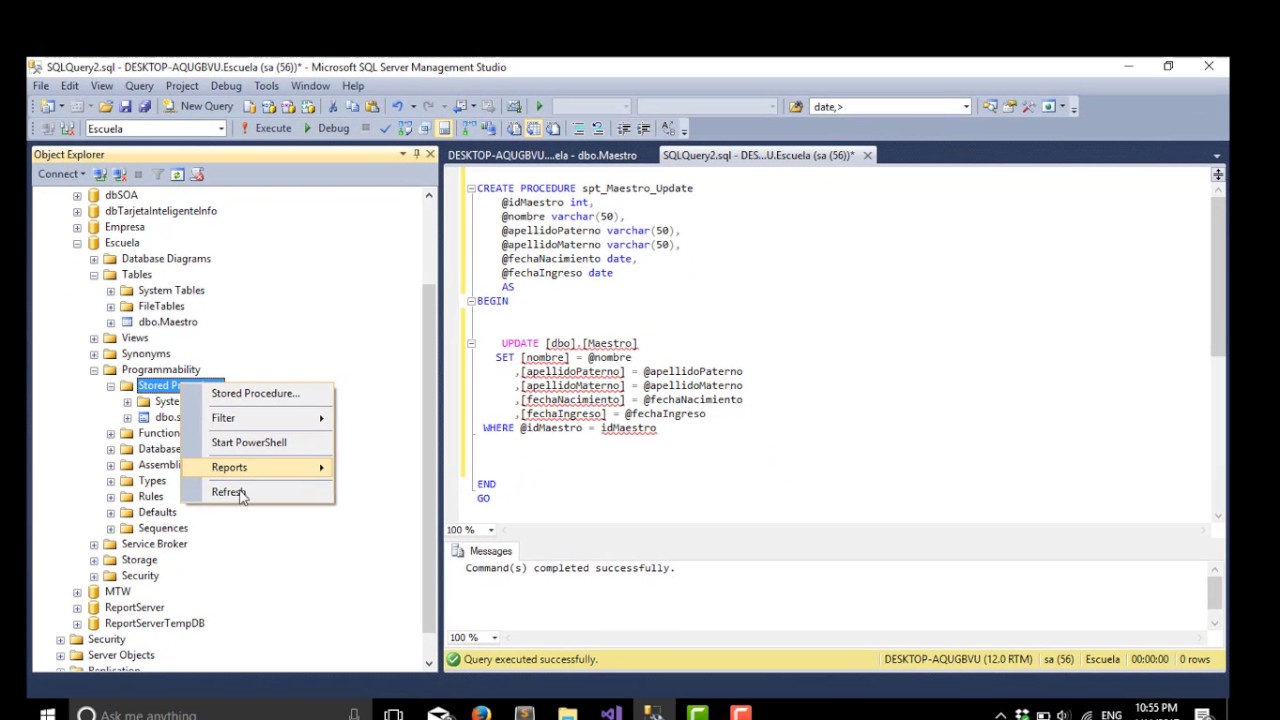Collapse the BEGIN block outline toggle
Image resolution: width=1280 pixels, height=720 pixels.
[471, 301]
